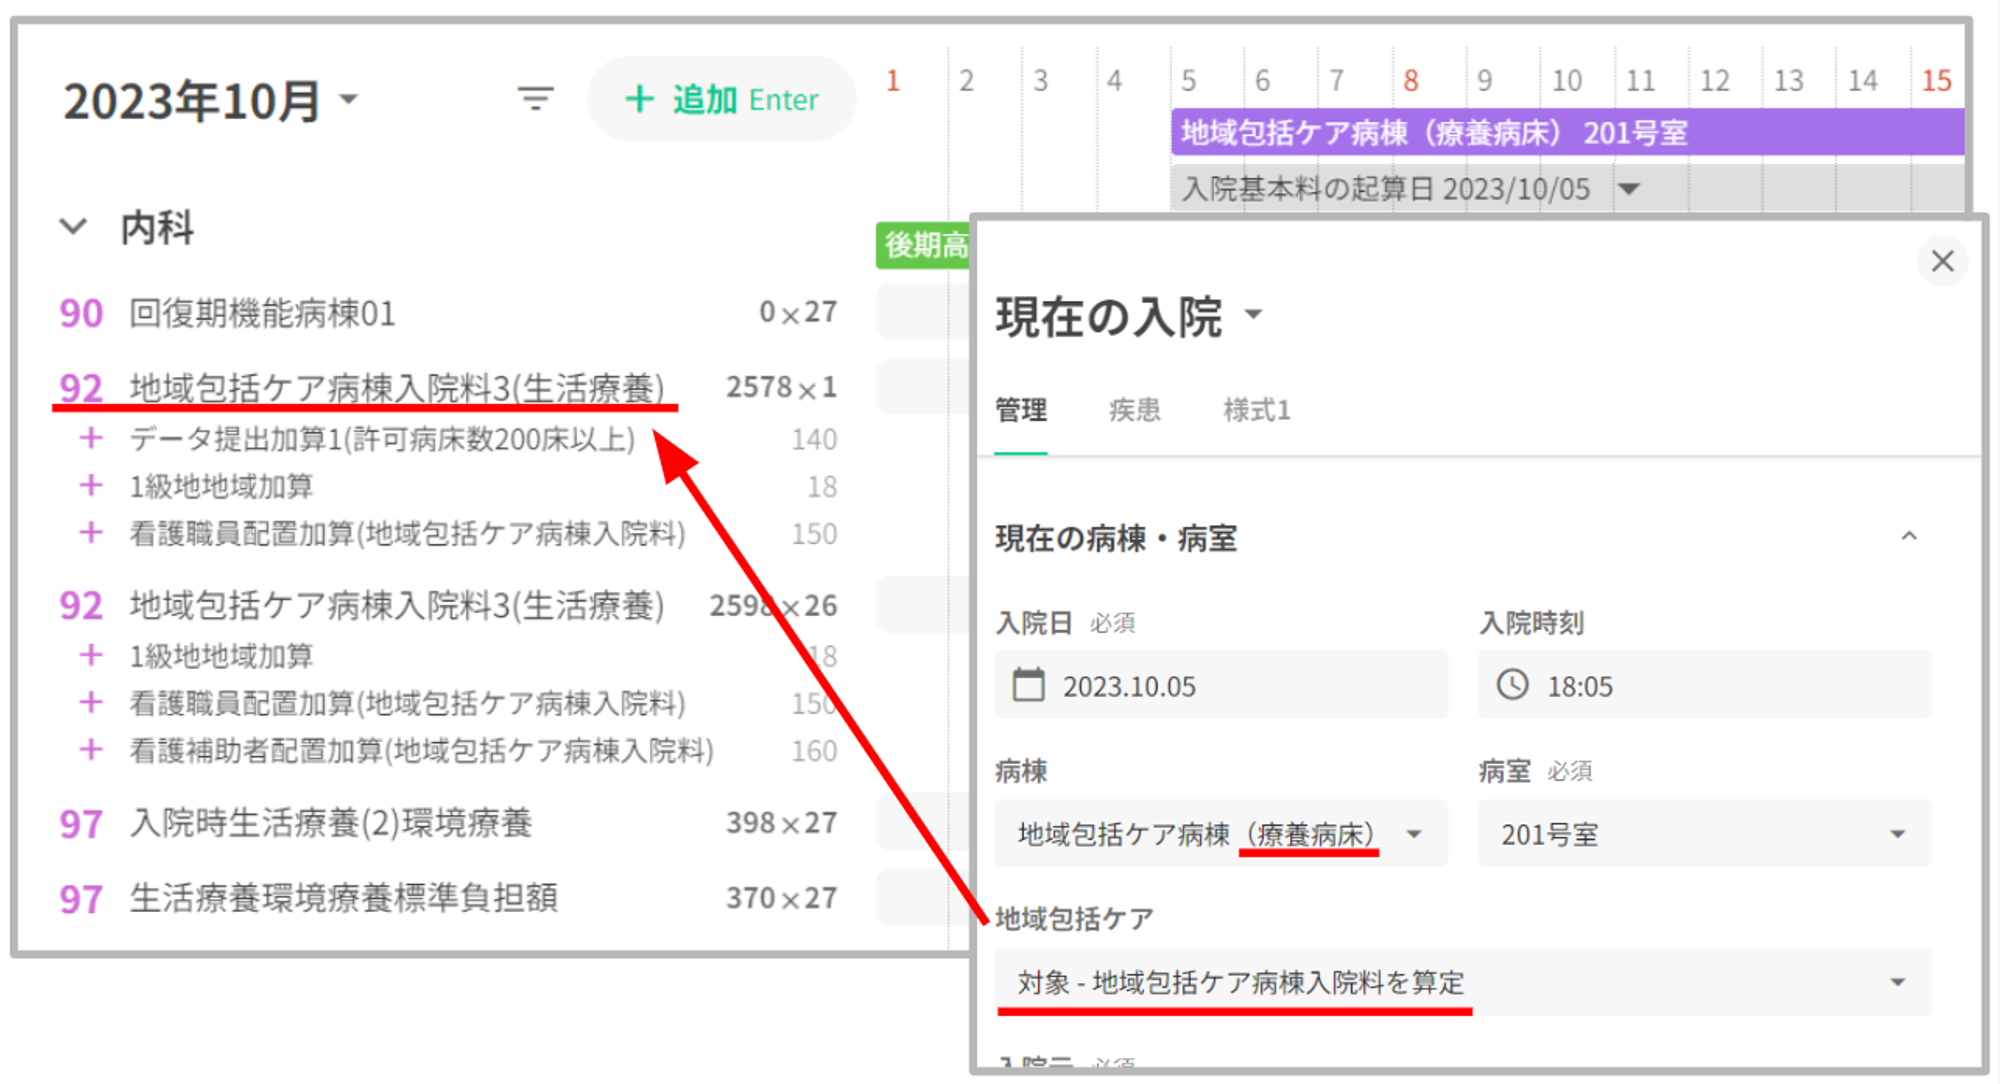Switch to the 様式1 tab
2000x1084 pixels.
(x=1256, y=410)
